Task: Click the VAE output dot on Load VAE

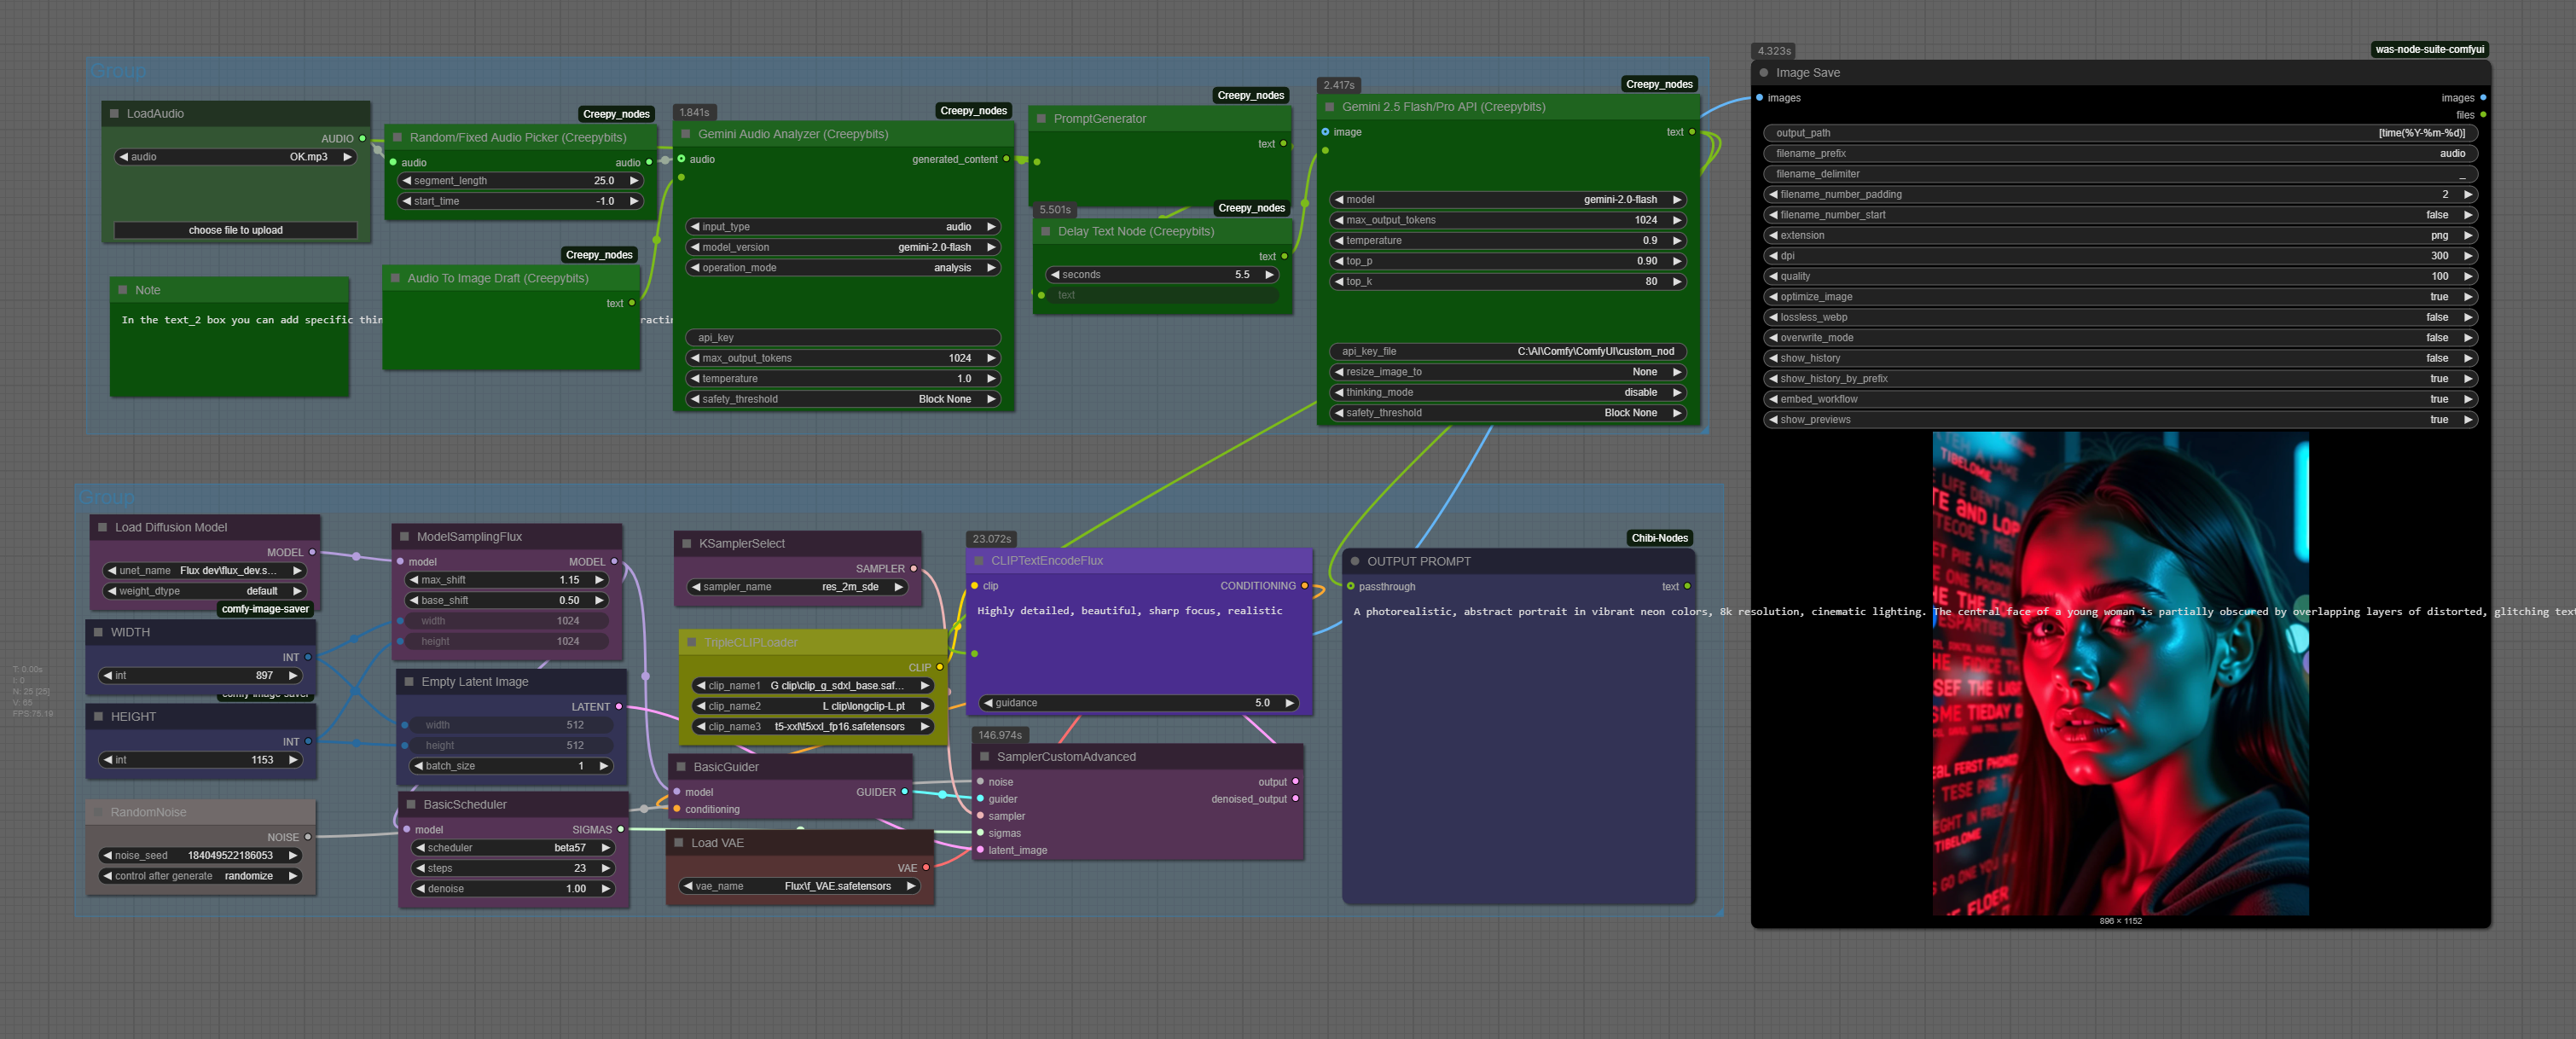Action: click(926, 868)
